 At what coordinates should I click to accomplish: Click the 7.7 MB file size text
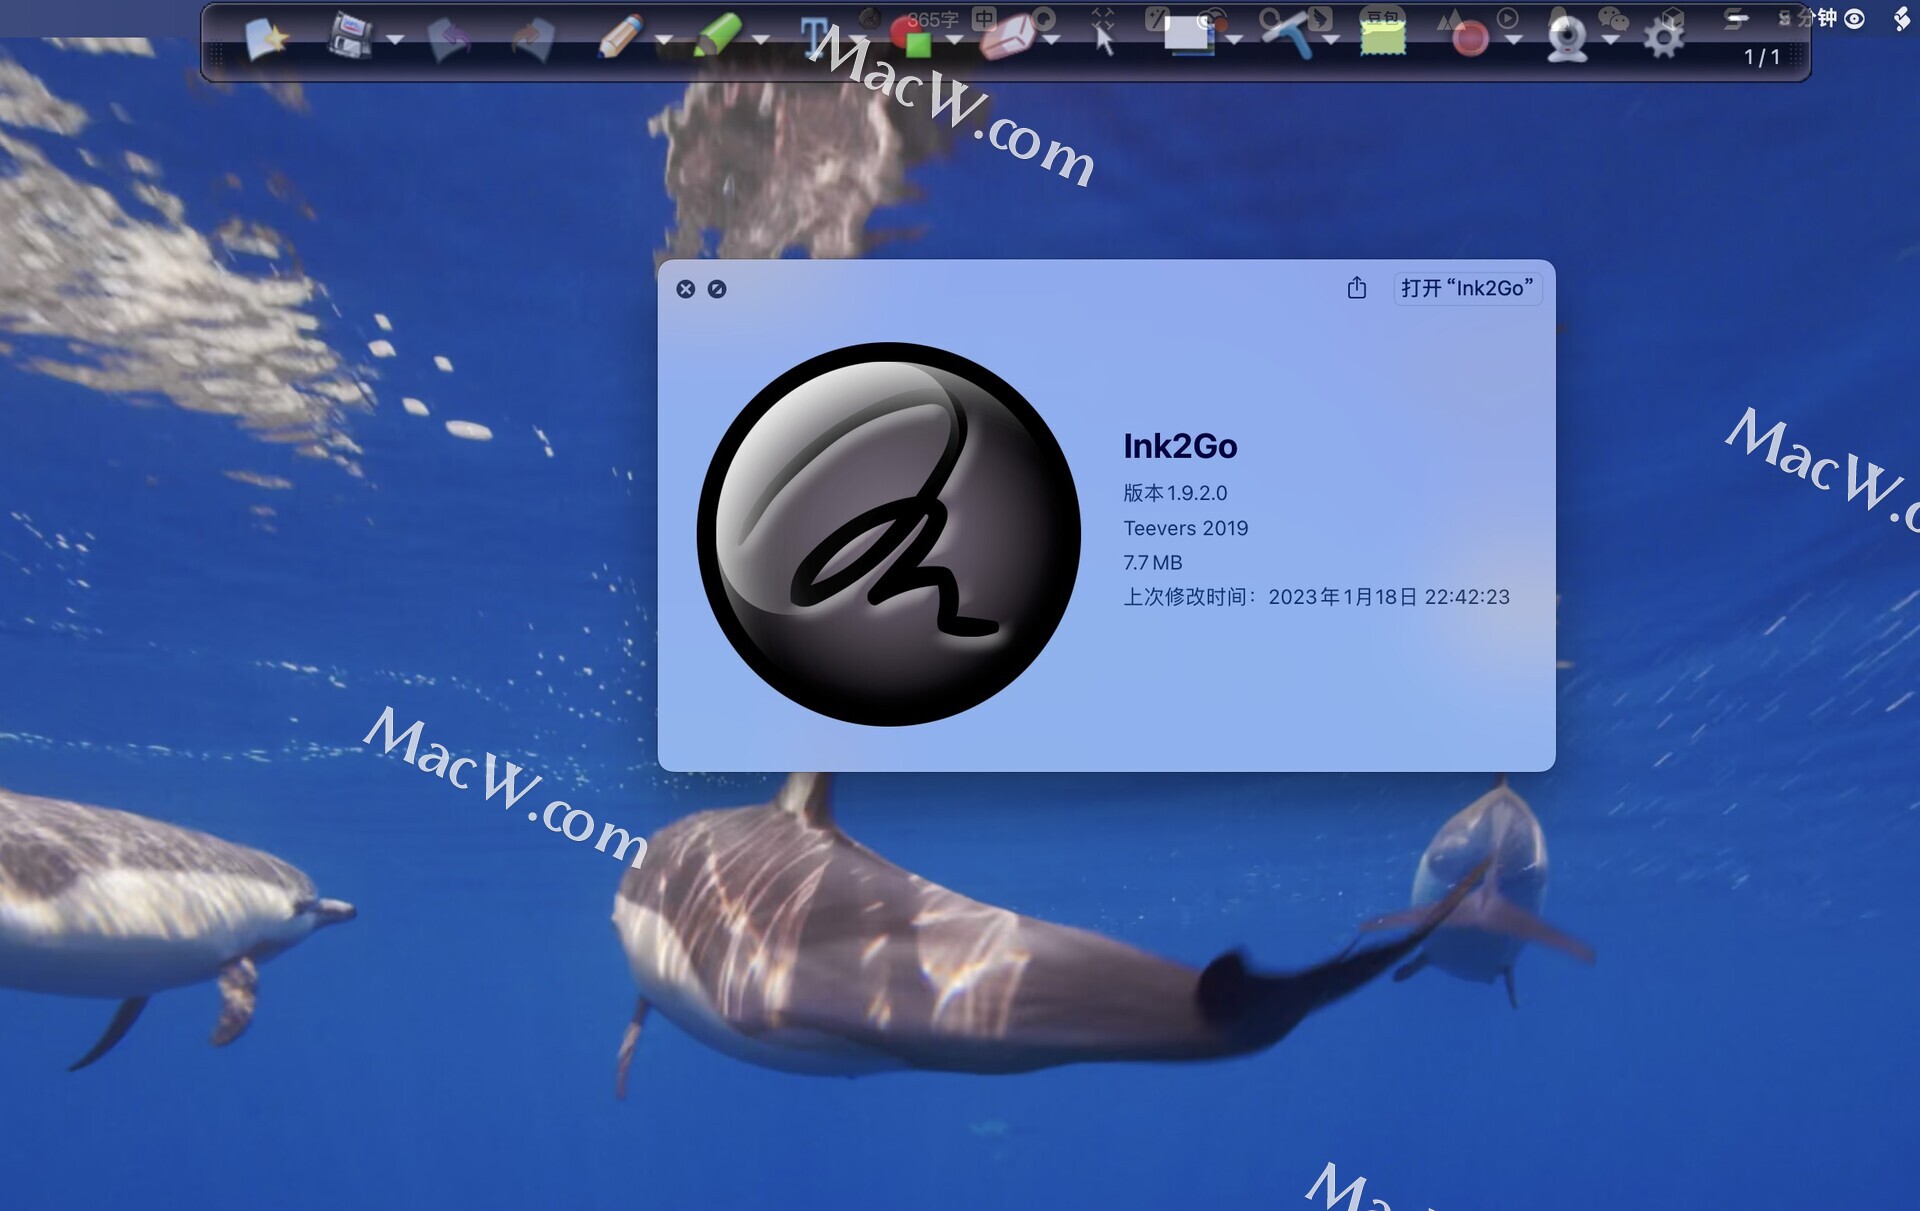(1152, 563)
